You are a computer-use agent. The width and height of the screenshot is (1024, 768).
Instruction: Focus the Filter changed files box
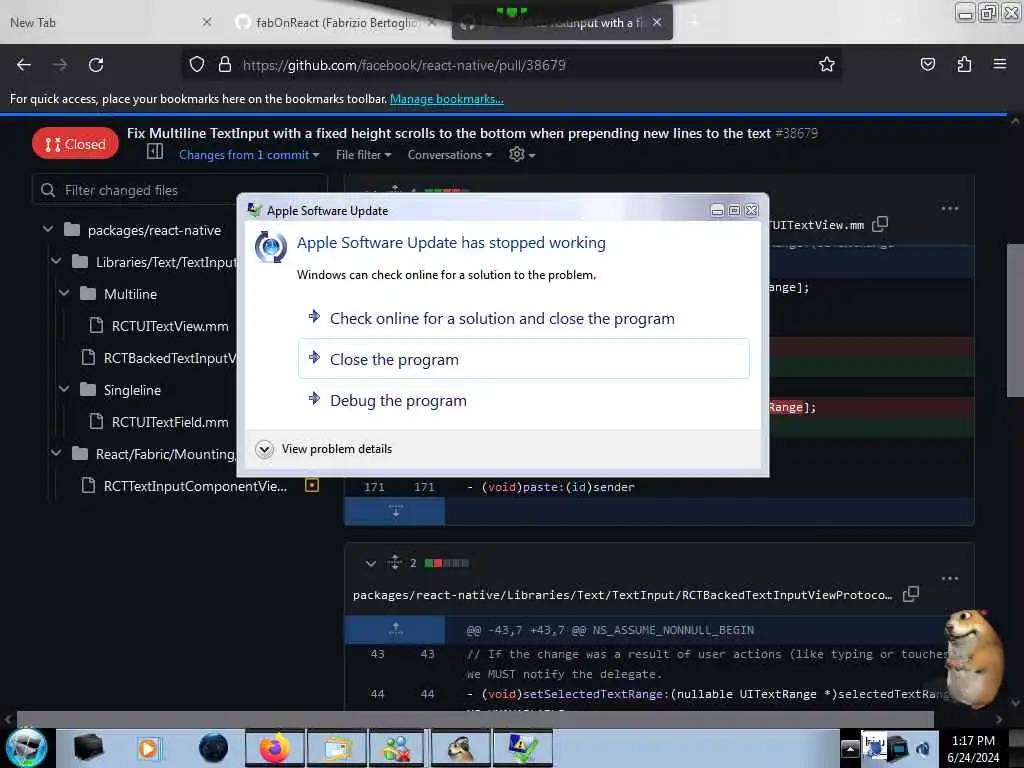click(180, 190)
